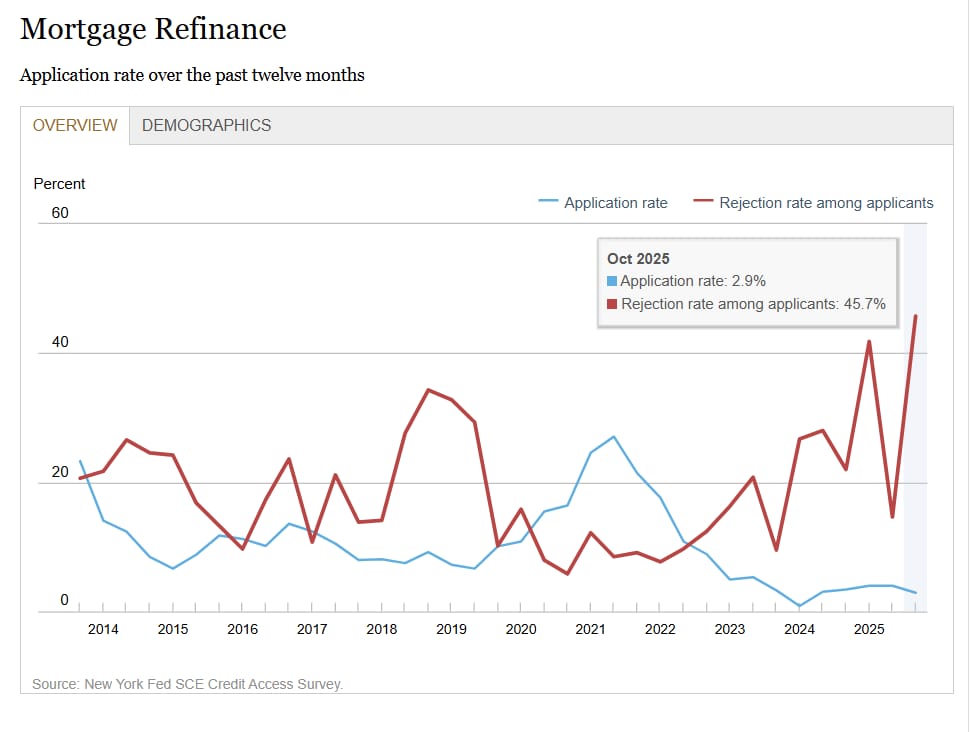Click the Oct 2025 tooltip title
This screenshot has width=970, height=732.
[x=638, y=259]
